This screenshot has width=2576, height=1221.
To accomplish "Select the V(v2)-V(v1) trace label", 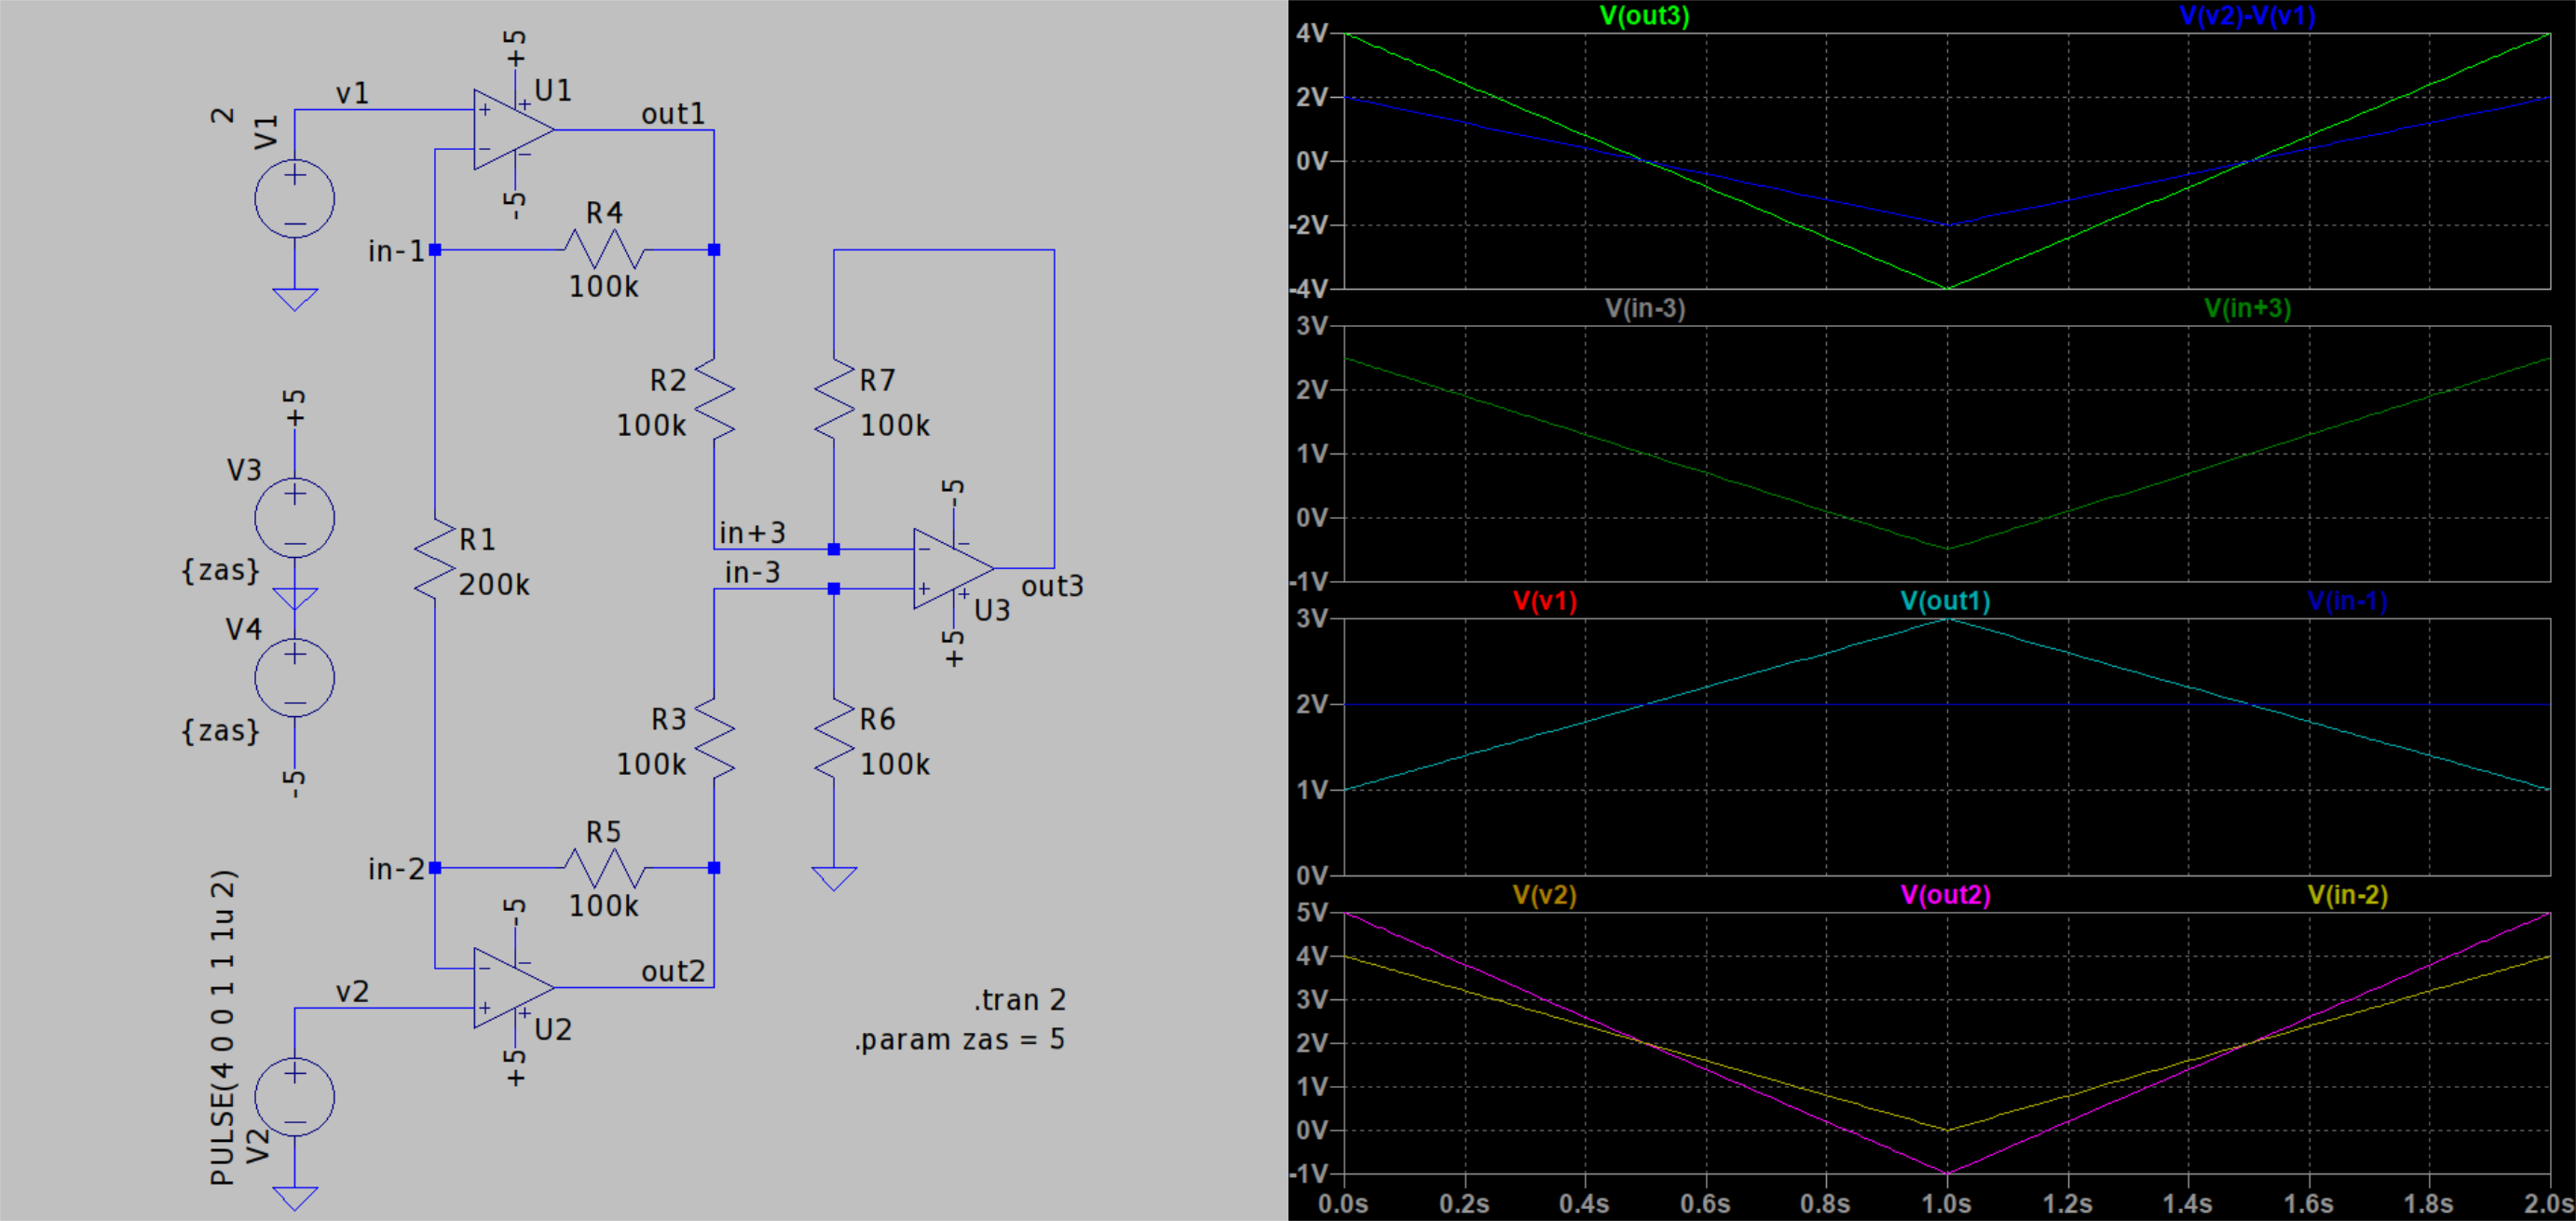I will pyautogui.click(x=2247, y=15).
